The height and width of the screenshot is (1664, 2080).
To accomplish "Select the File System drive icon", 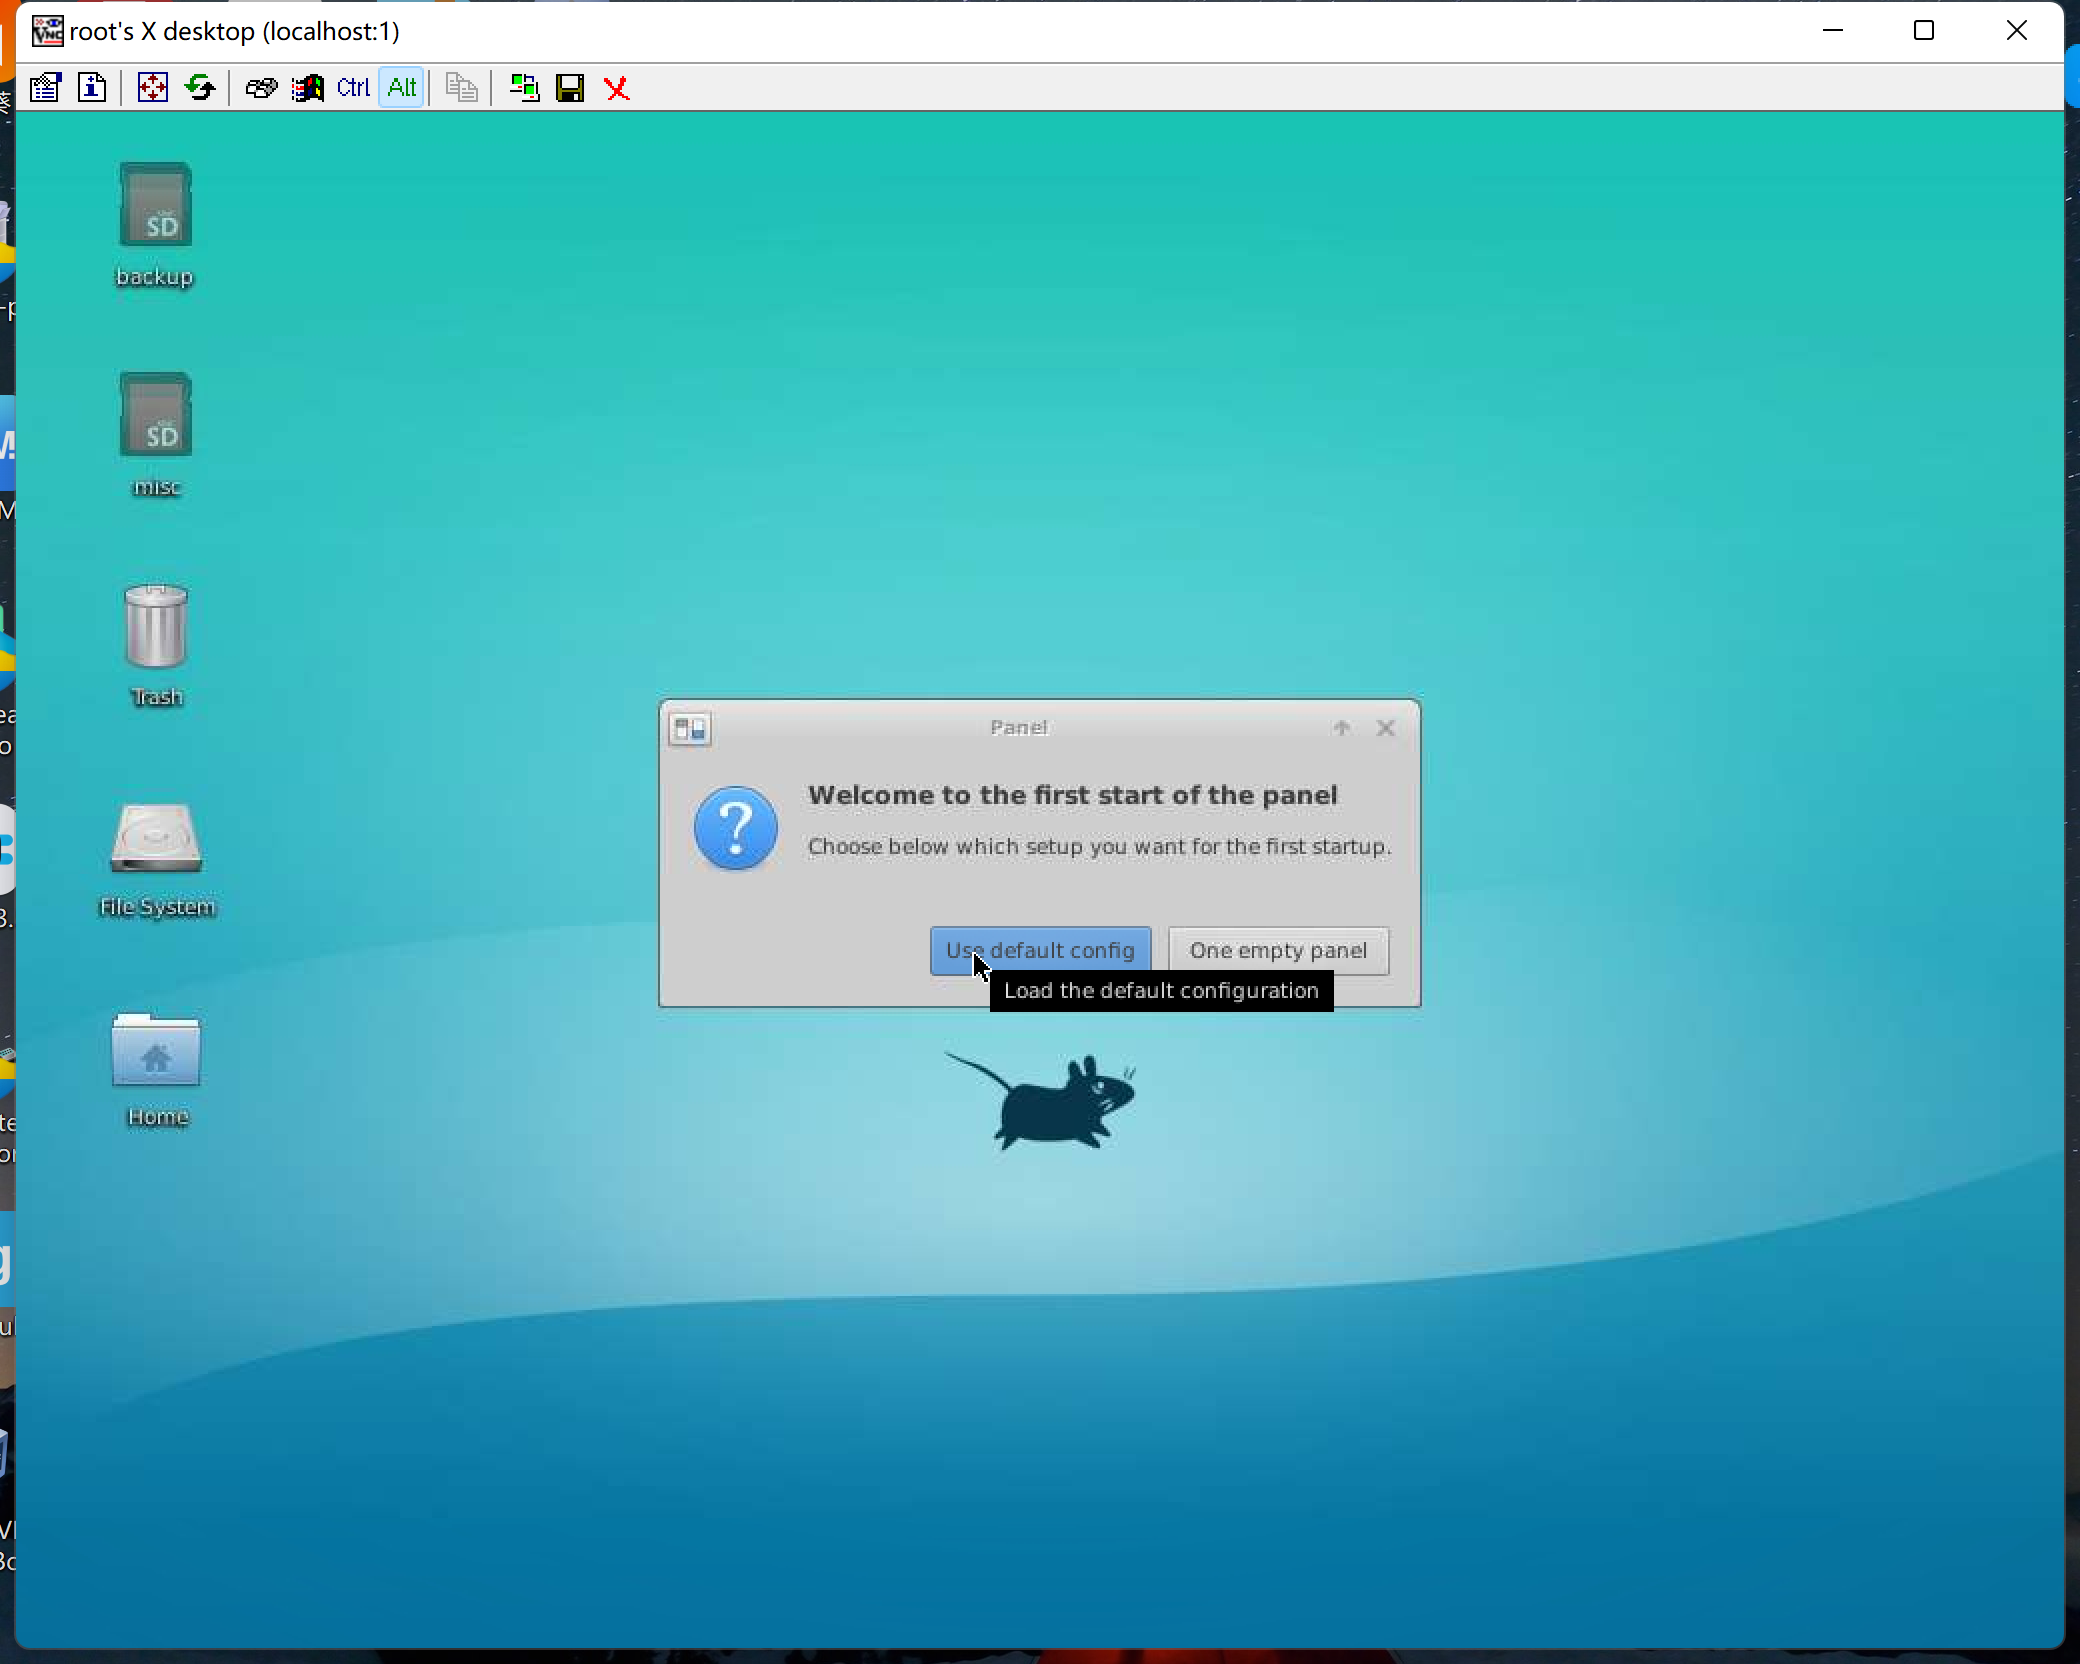I will [156, 838].
